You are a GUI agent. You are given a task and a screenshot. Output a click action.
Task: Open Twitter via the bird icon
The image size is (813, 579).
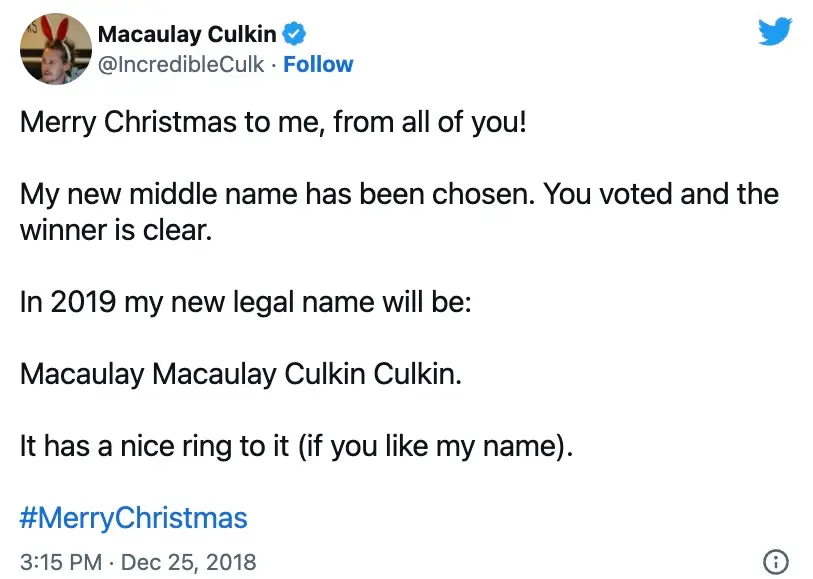[x=775, y=32]
